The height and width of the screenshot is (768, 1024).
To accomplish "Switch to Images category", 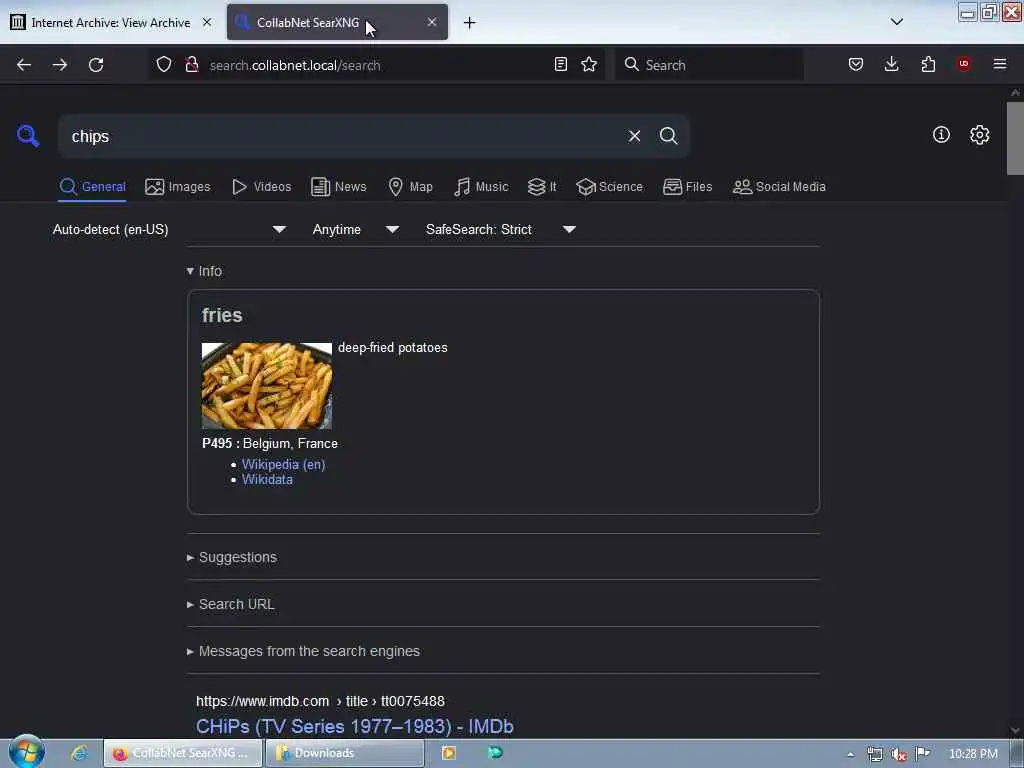I will [178, 187].
